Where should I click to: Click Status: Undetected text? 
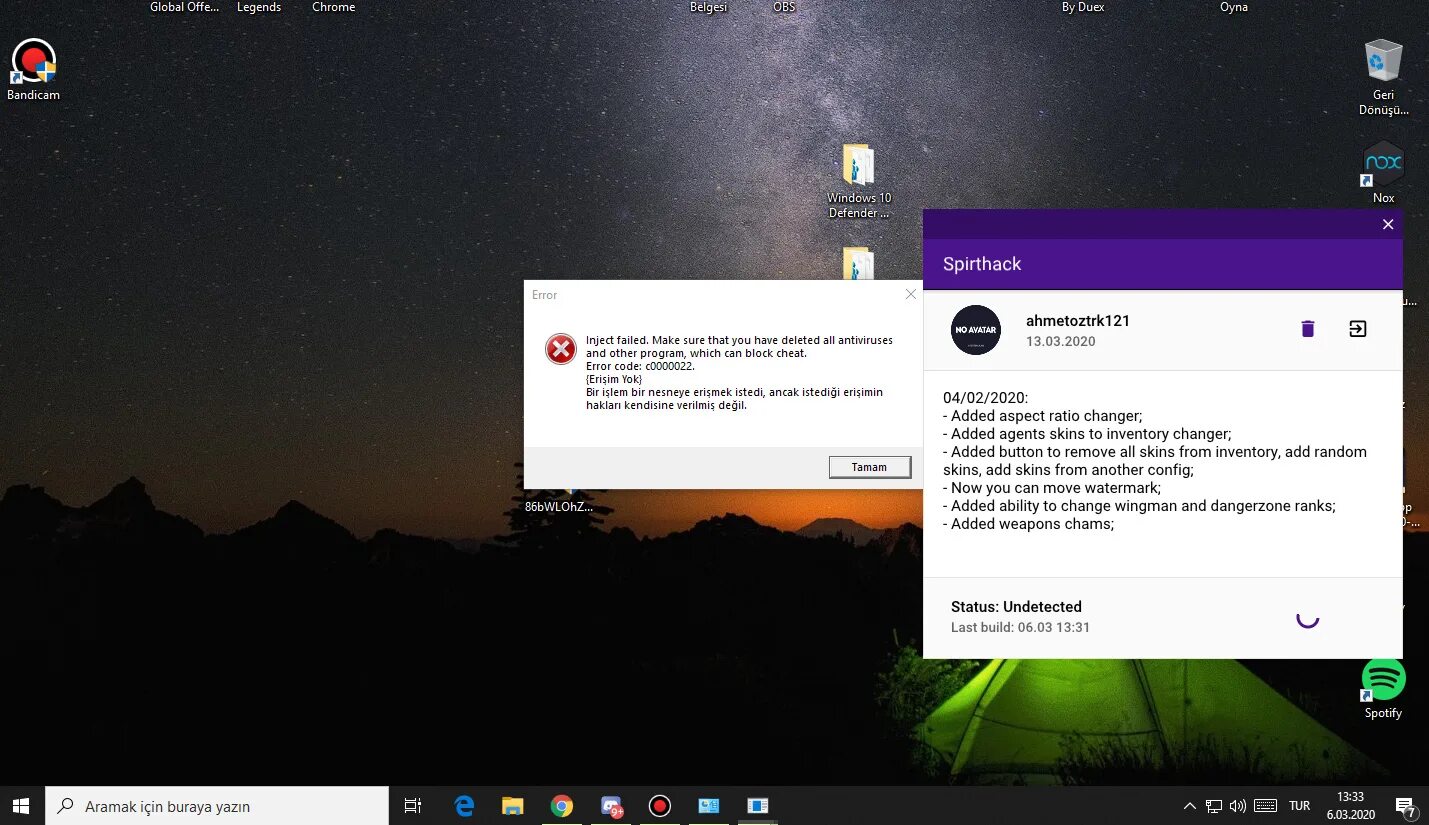click(1016, 607)
